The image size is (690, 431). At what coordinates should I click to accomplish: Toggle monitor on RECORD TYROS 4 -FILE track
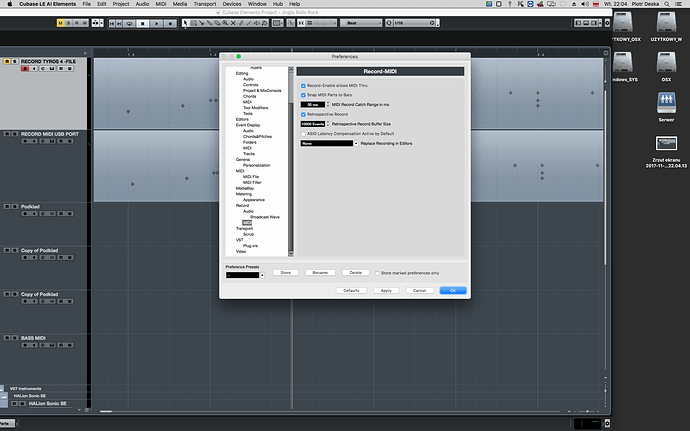pos(34,69)
